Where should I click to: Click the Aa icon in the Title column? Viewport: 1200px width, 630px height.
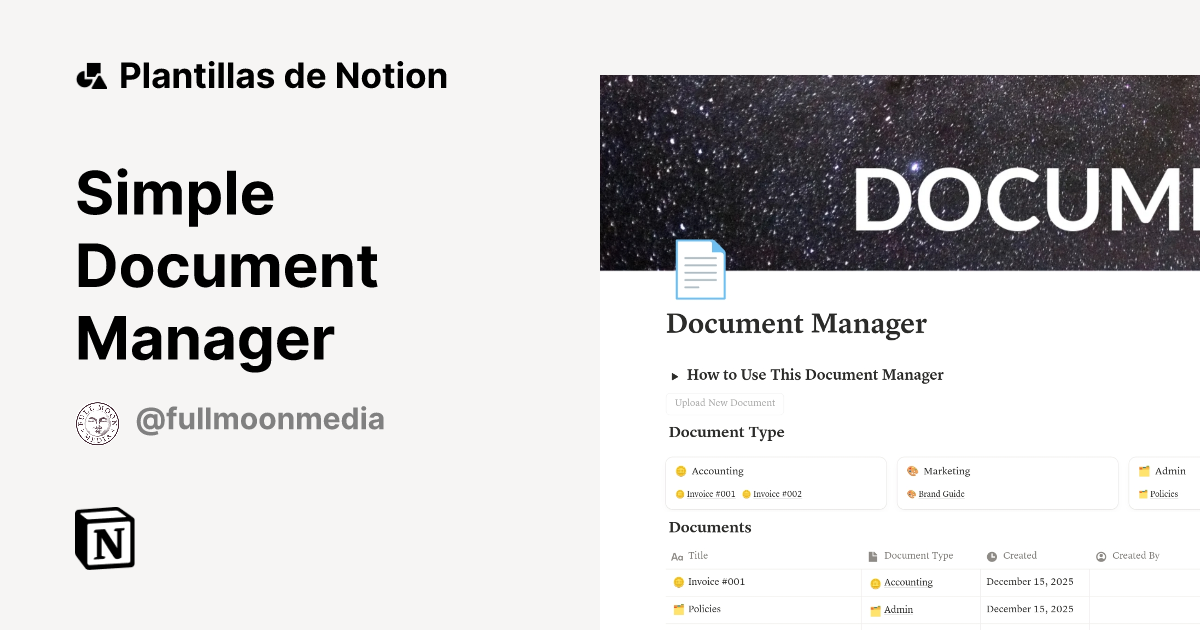675,556
